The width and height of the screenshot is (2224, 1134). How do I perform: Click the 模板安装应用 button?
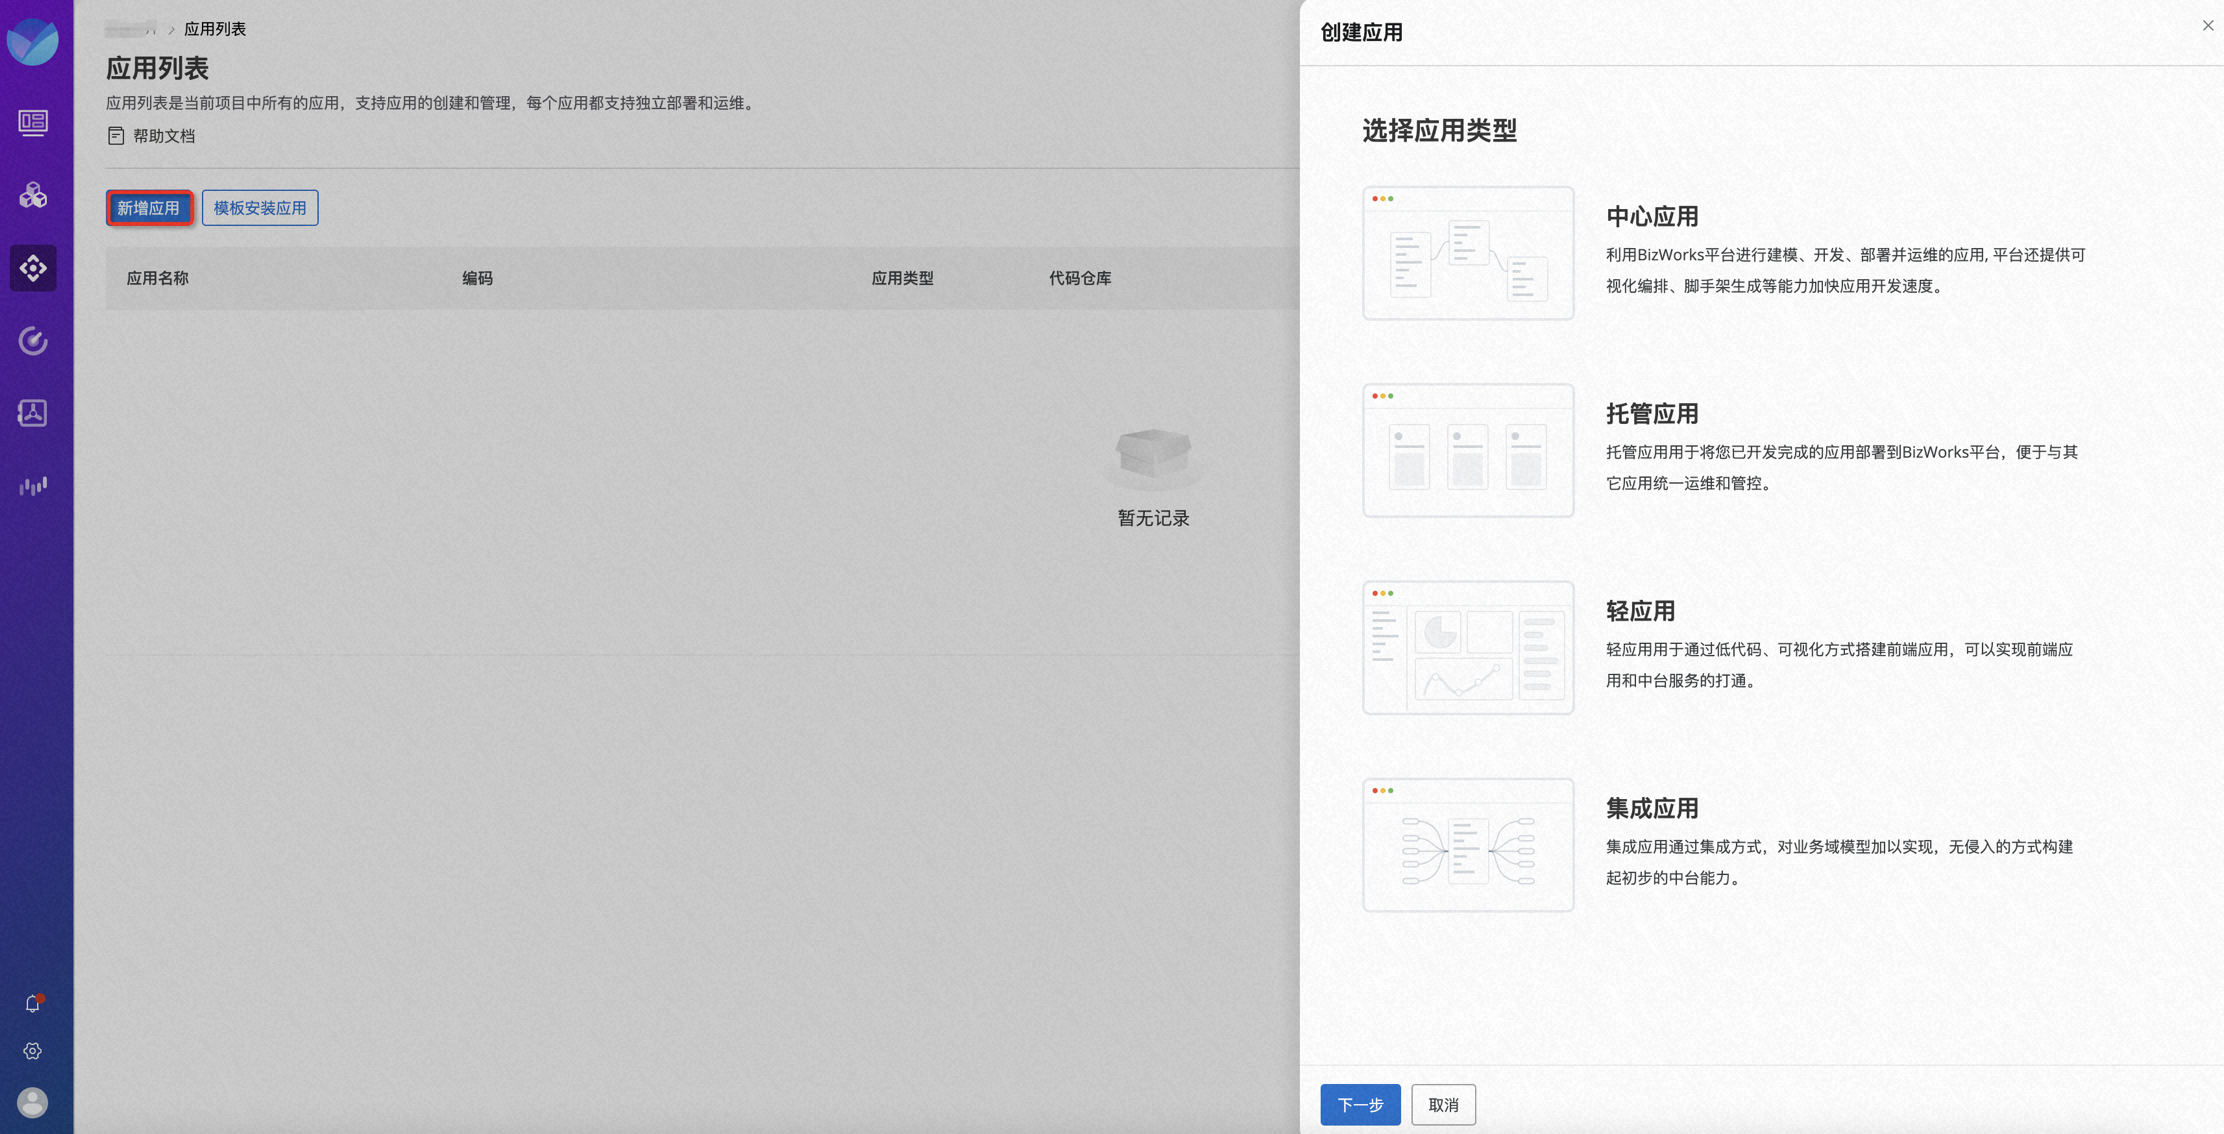click(x=259, y=208)
